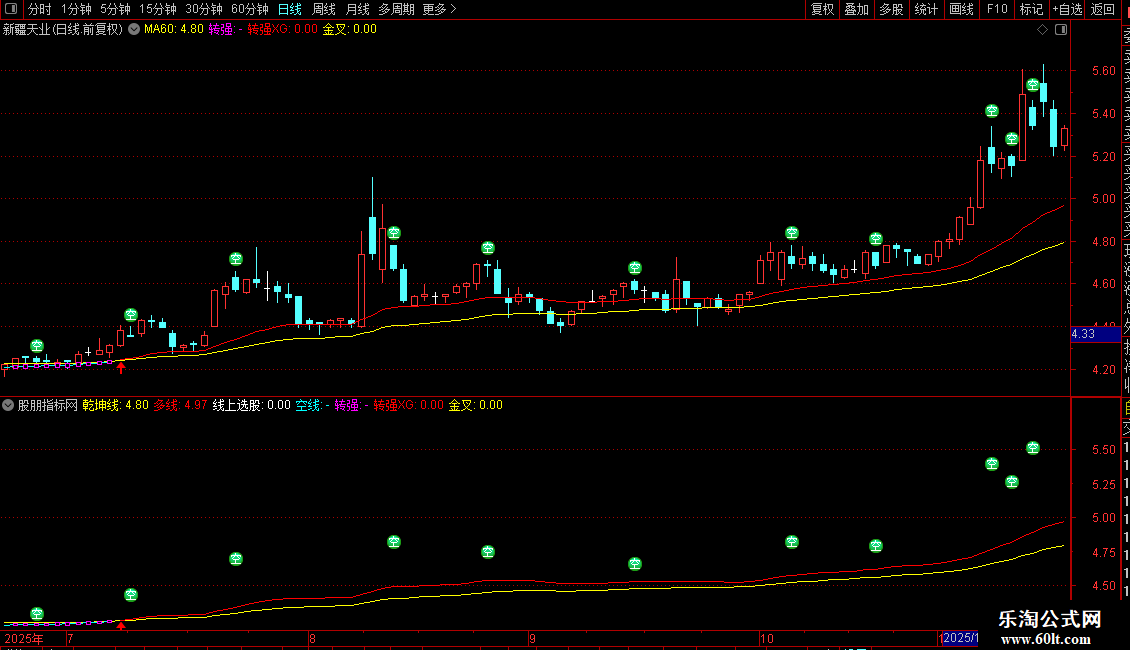Click the diamond marker icon in chart corner
This screenshot has height=650, width=1130.
[x=1042, y=30]
